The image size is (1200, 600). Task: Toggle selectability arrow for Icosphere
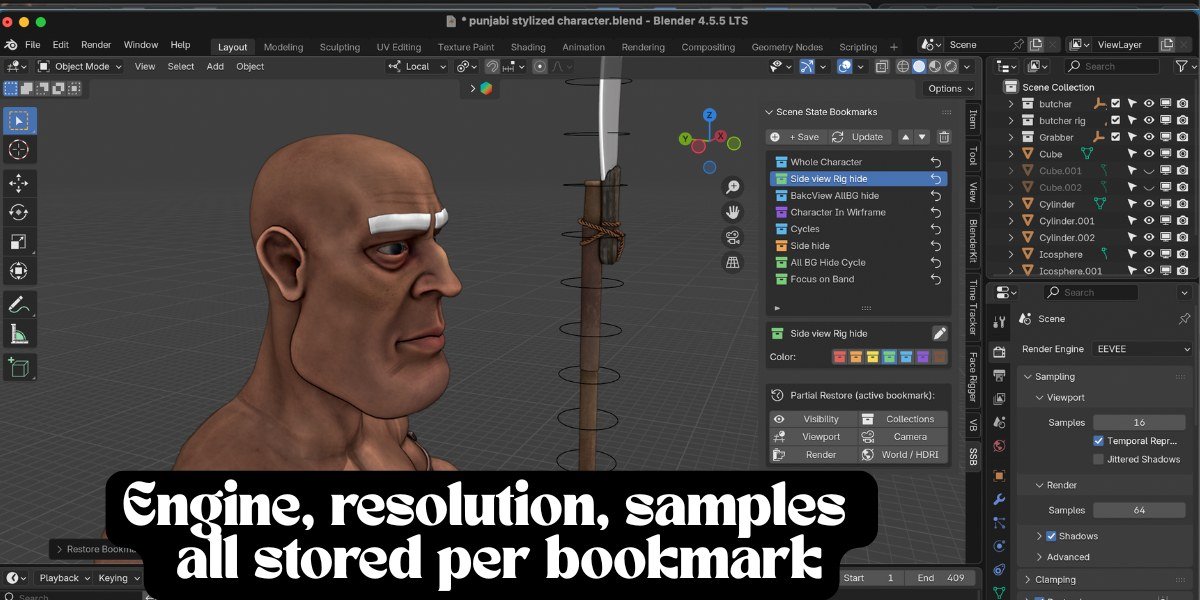1133,254
